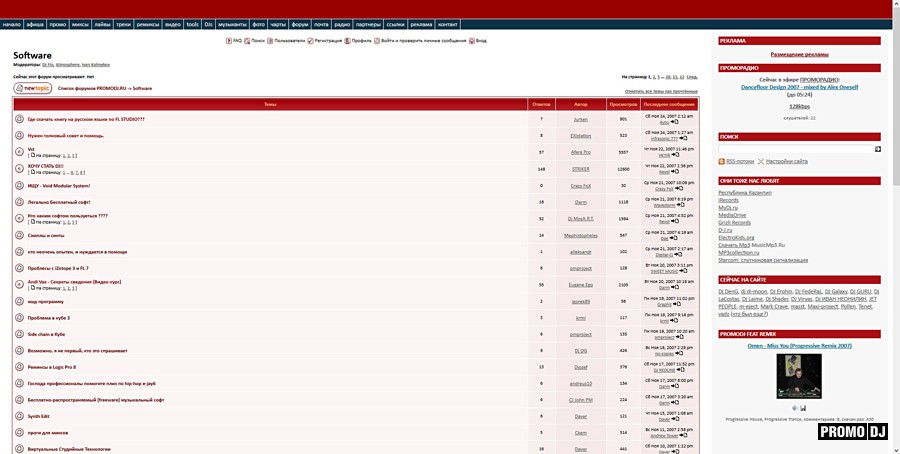Open topic Нужен толковый совет и помощь
Image resolution: width=900 pixels, height=454 pixels.
66,136
